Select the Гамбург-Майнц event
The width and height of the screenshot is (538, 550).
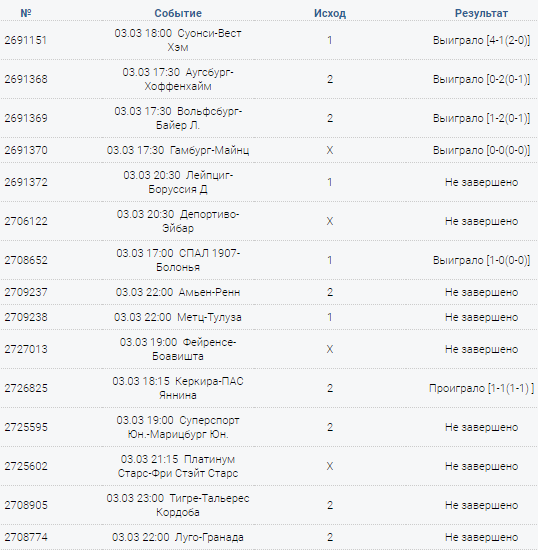tap(178, 150)
